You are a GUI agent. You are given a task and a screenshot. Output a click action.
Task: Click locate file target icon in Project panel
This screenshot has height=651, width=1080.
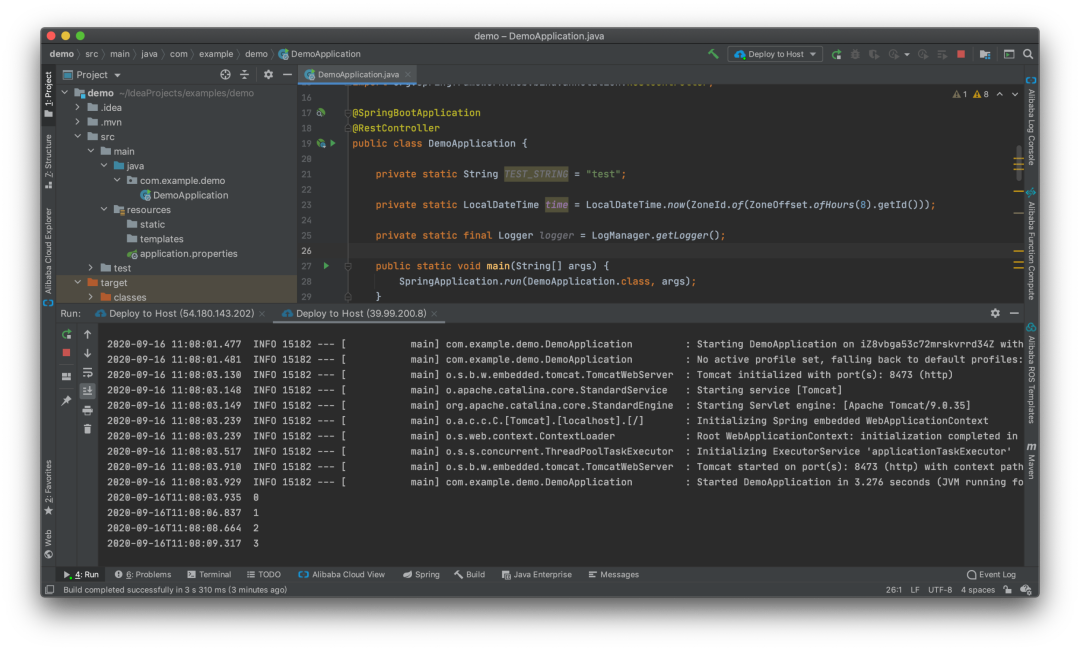tap(225, 75)
